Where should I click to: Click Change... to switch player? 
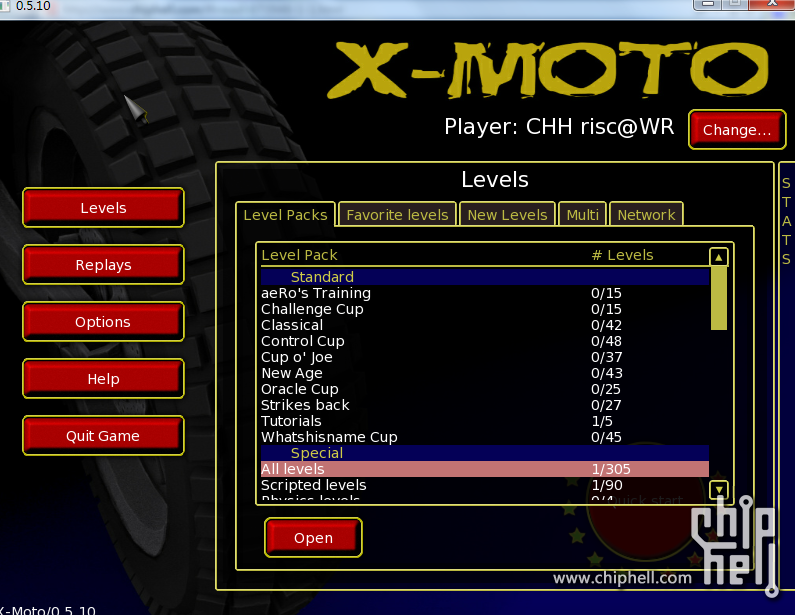[737, 130]
